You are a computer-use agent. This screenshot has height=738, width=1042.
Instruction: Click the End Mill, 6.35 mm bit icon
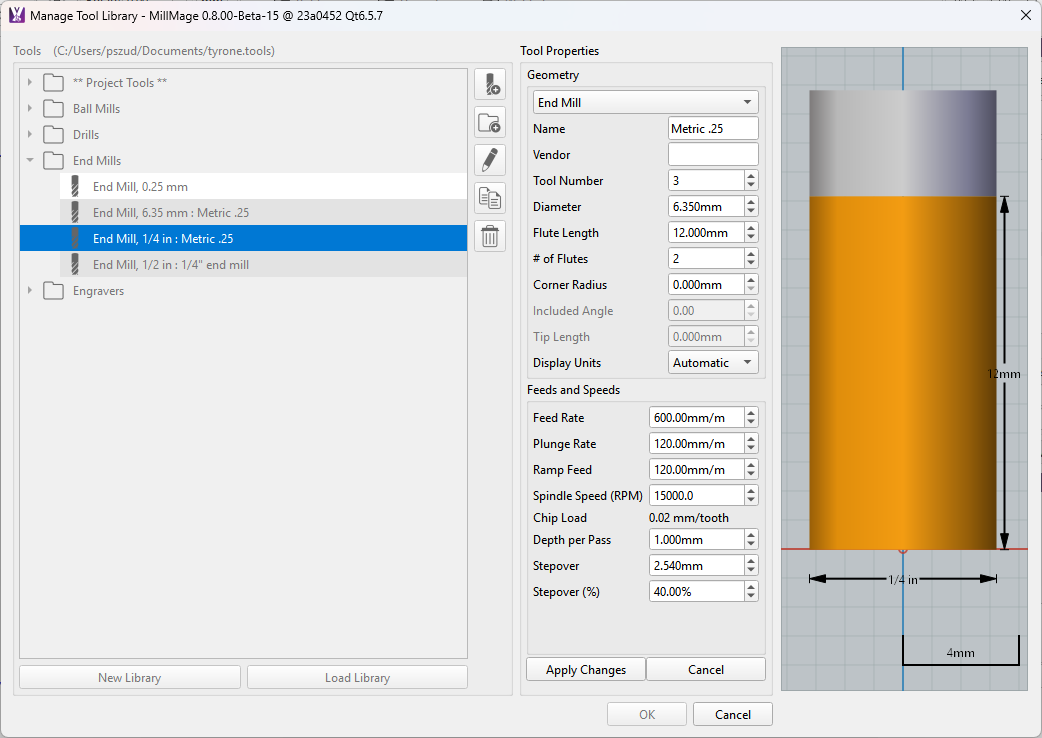click(75, 213)
